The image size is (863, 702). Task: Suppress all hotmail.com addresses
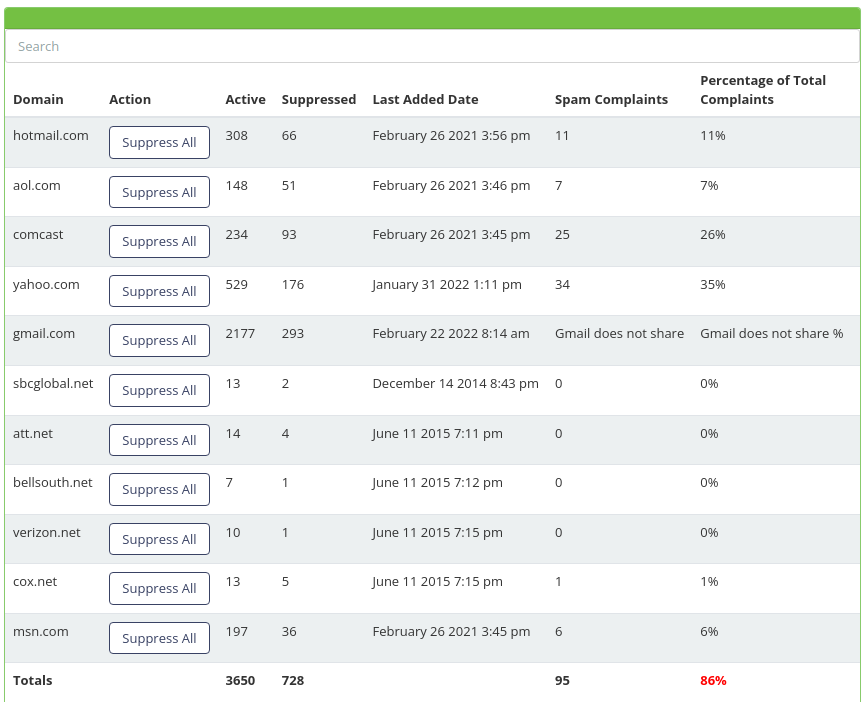(159, 143)
